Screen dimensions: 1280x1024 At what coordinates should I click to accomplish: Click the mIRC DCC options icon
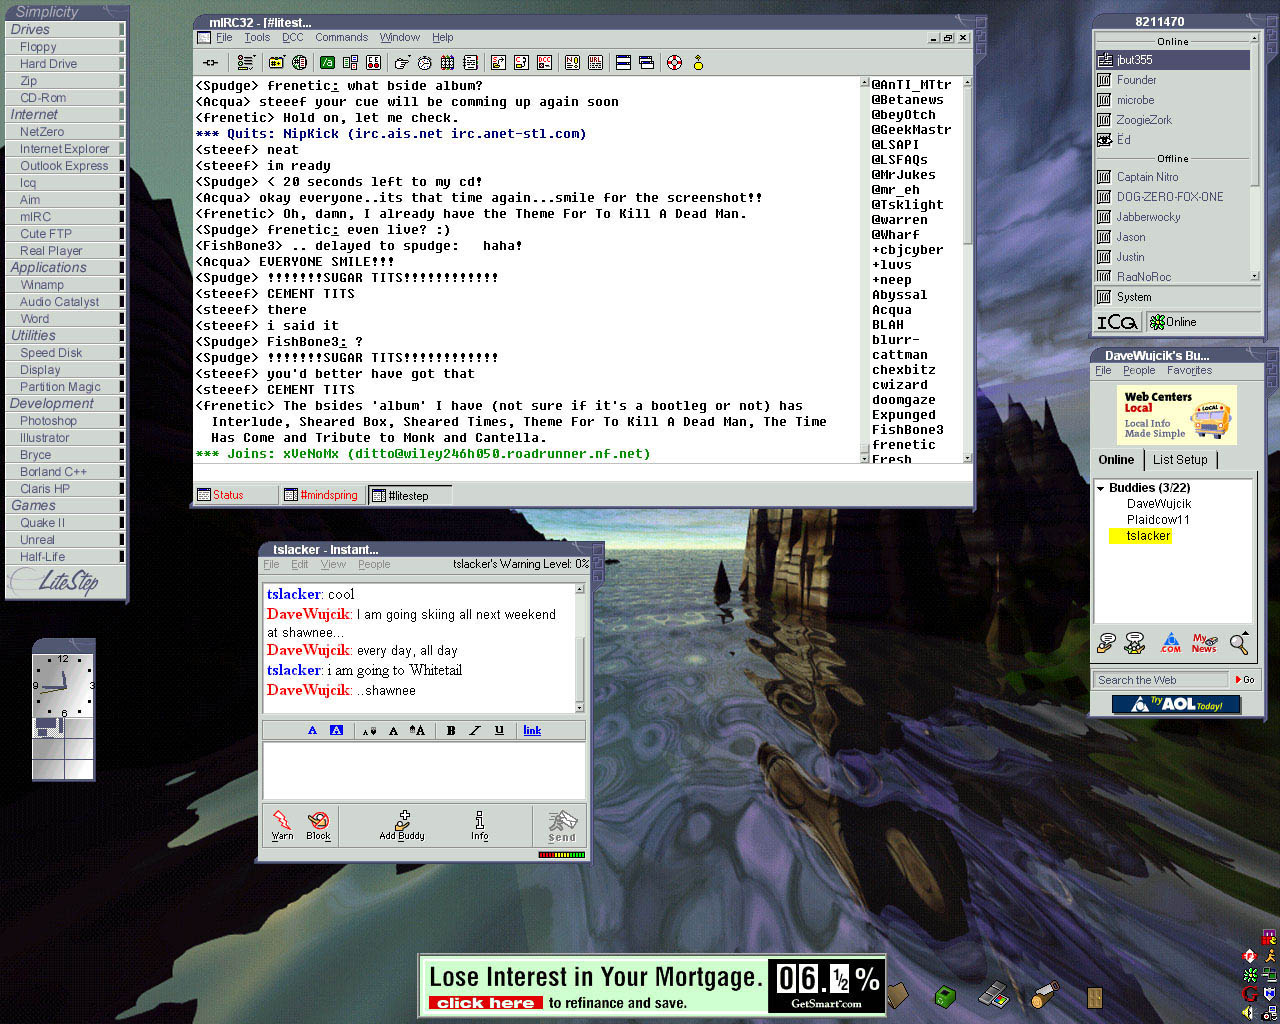[544, 63]
